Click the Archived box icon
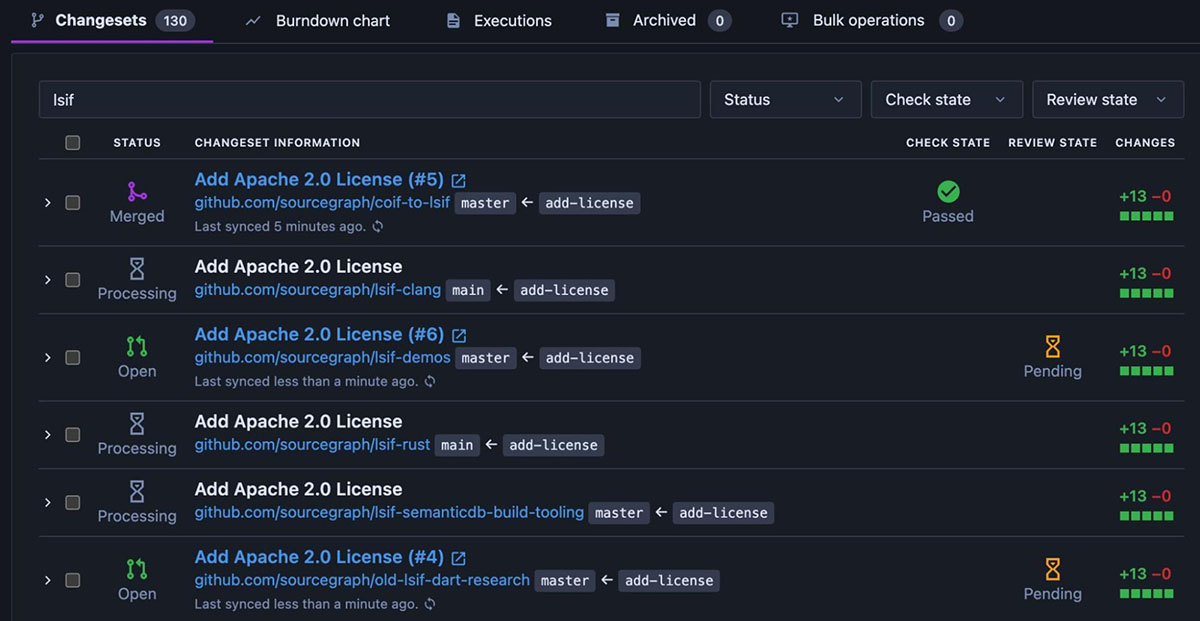This screenshot has height=621, width=1200. [612, 20]
